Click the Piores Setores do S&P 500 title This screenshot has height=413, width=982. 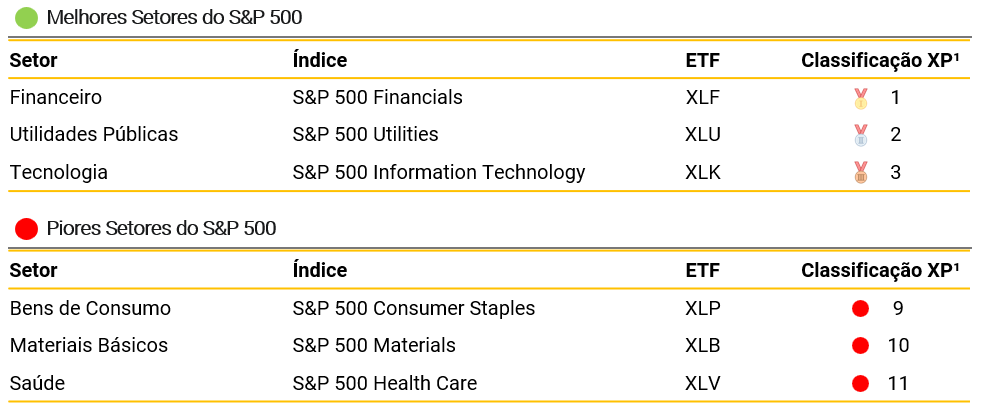[161, 229]
